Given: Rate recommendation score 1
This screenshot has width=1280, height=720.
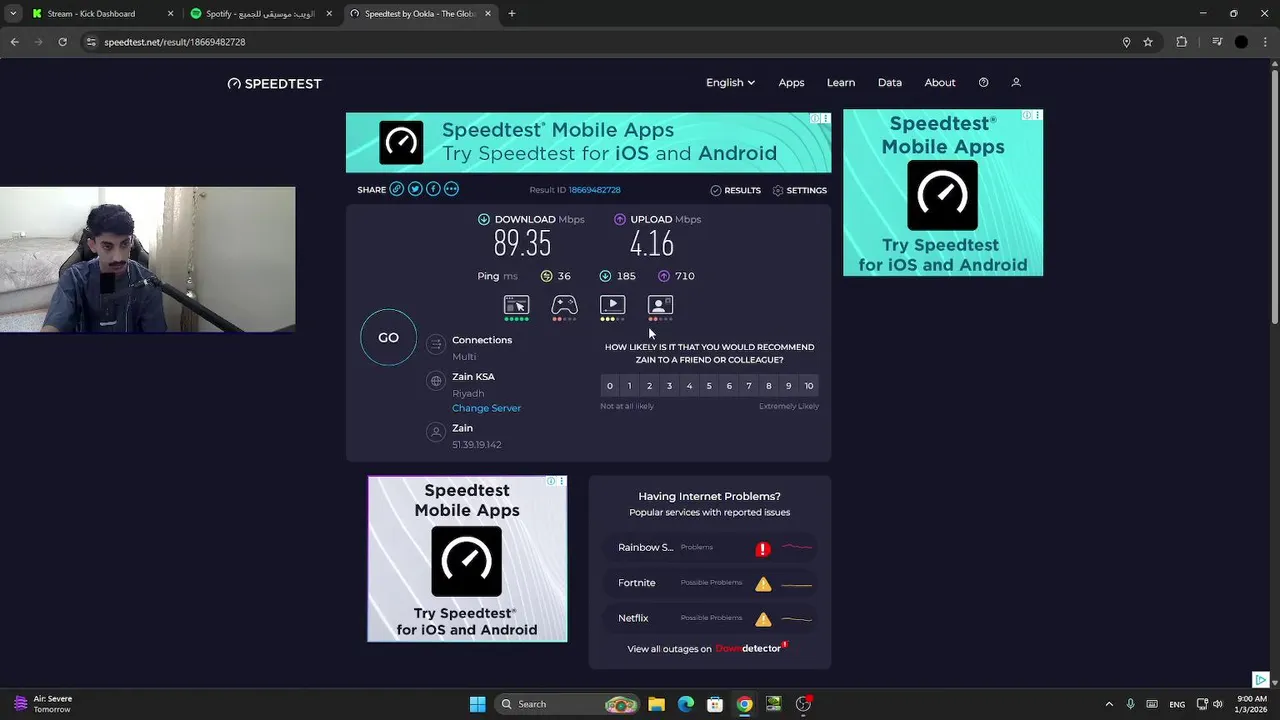Looking at the screenshot, I should point(629,386).
